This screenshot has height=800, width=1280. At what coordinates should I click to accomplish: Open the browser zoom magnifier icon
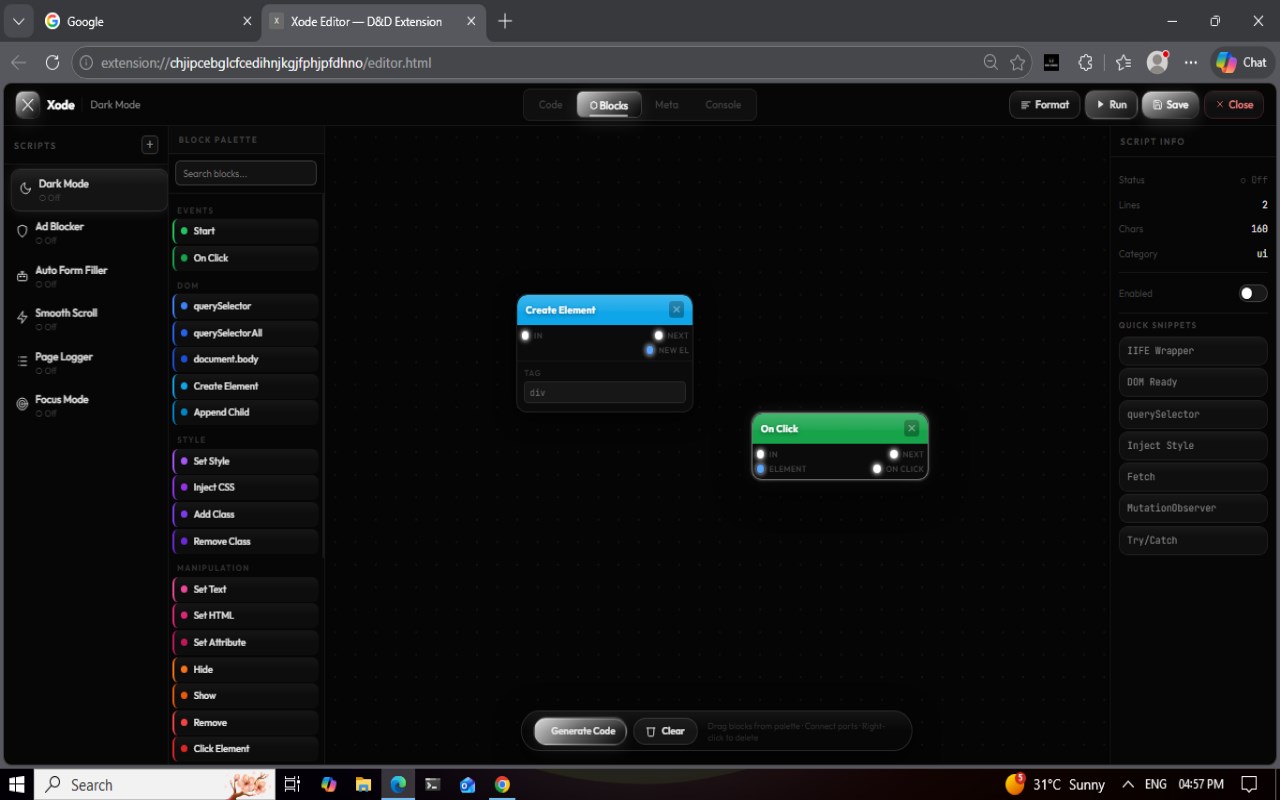[x=991, y=62]
